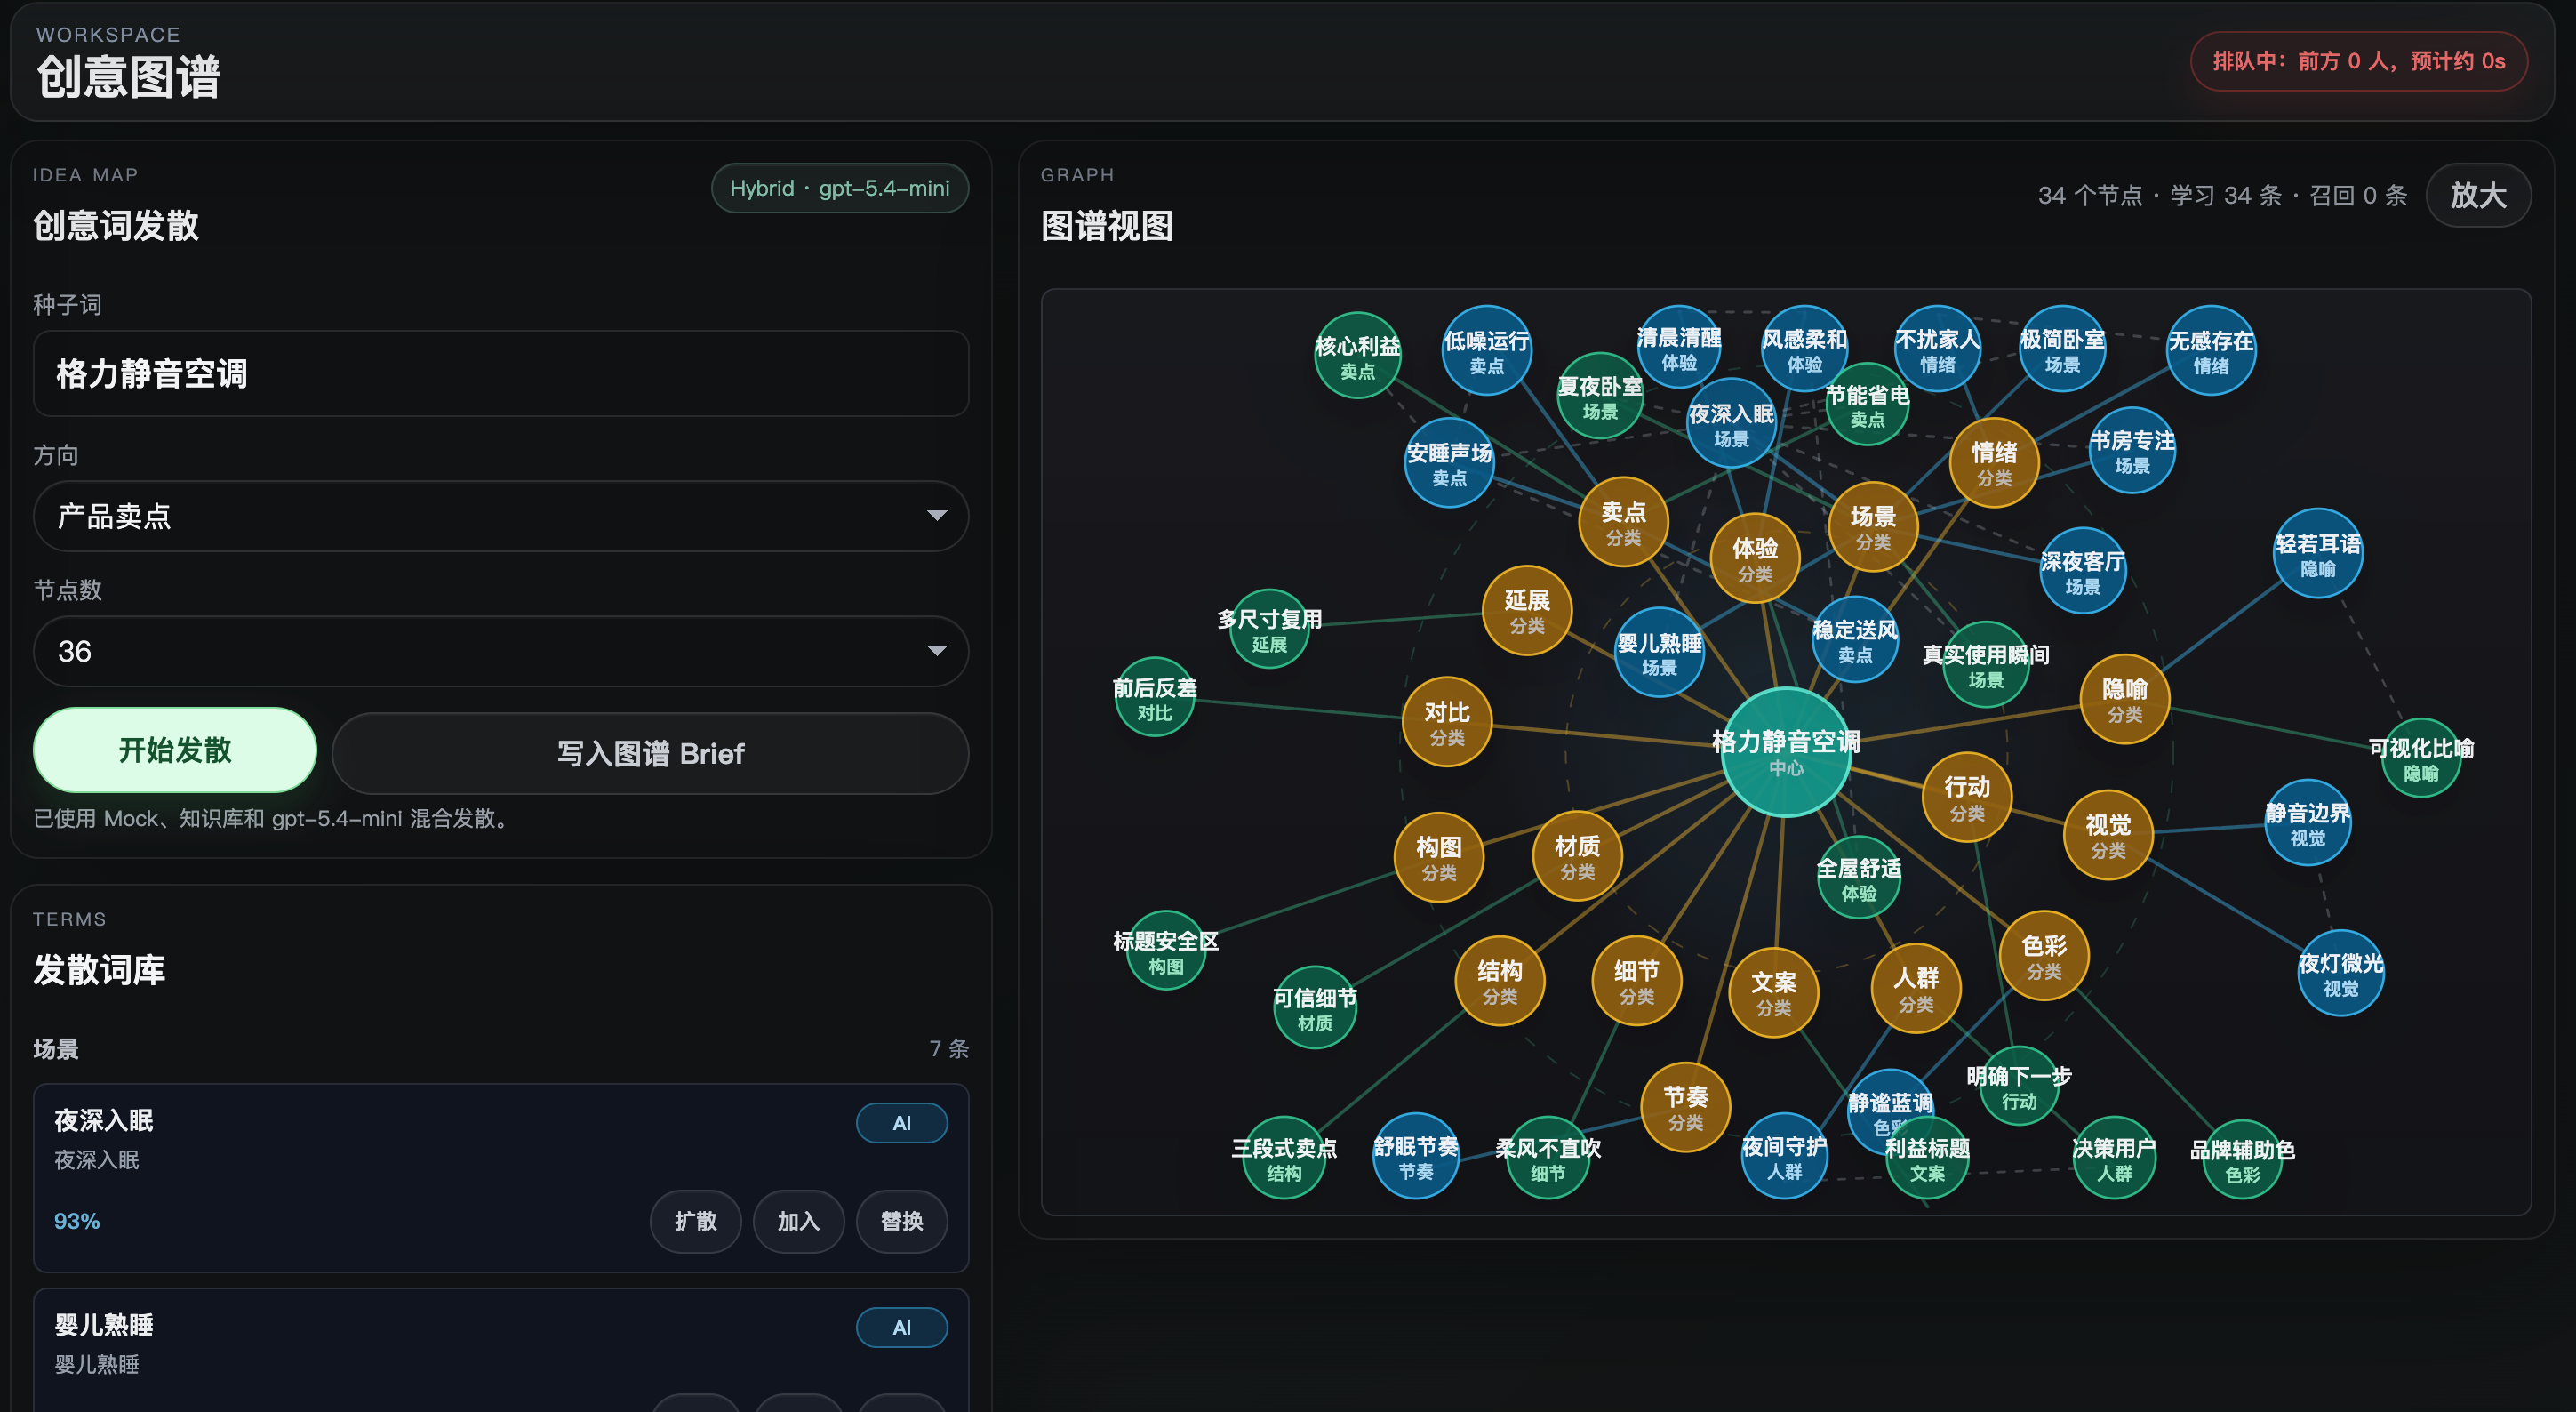This screenshot has height=1412, width=2576.
Task: Select the 低噪运行 graph node
Action: [1486, 350]
